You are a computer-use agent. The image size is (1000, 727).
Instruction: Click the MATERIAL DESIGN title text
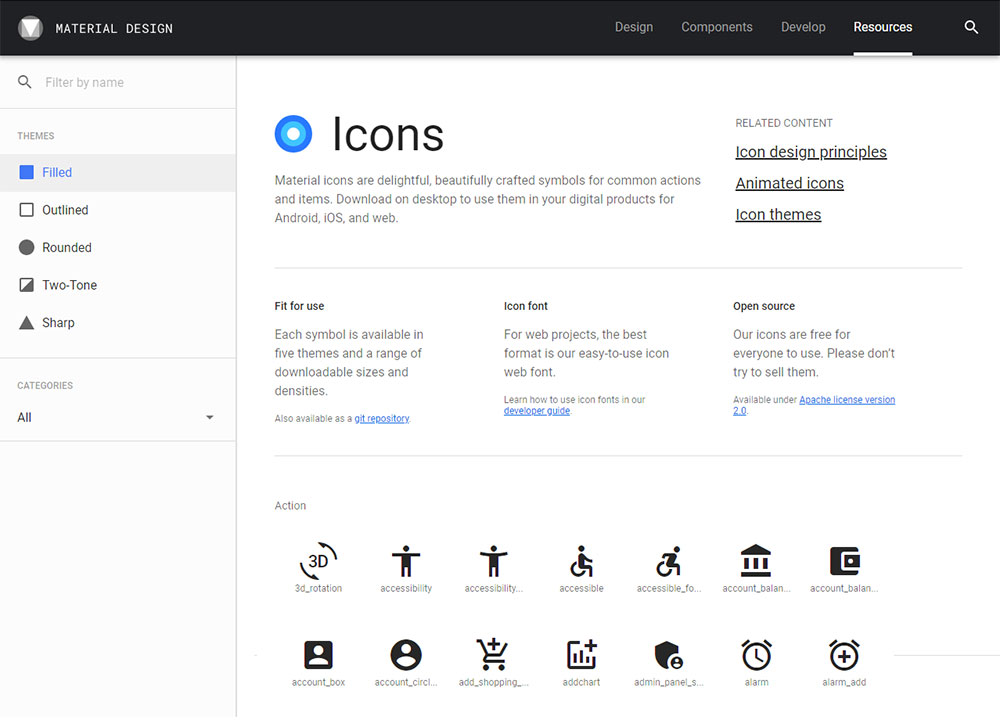(114, 28)
